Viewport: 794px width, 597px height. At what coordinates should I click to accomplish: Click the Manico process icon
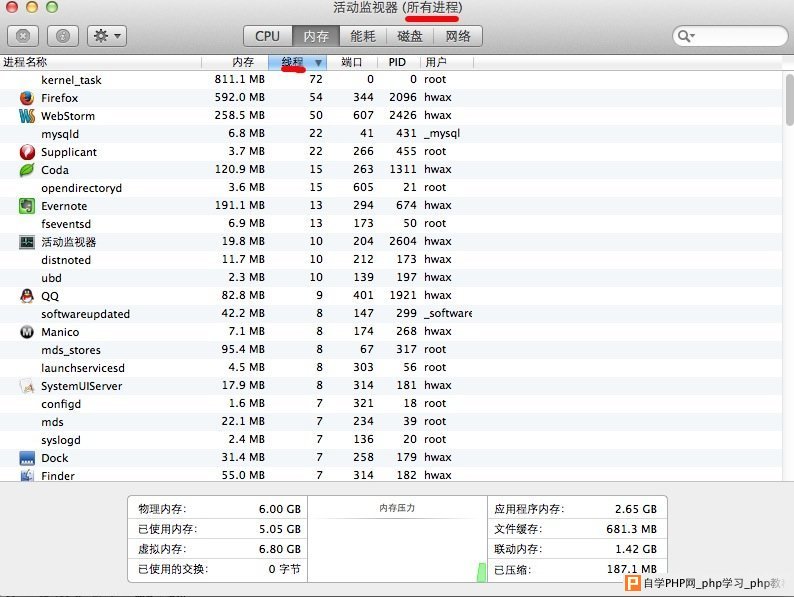(27, 332)
